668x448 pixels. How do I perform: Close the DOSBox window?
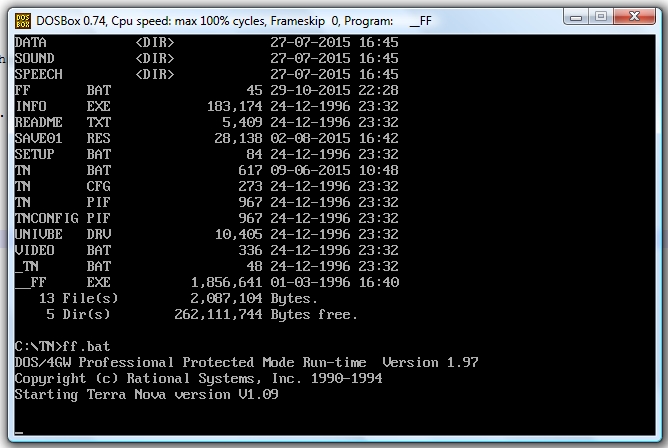(634, 17)
